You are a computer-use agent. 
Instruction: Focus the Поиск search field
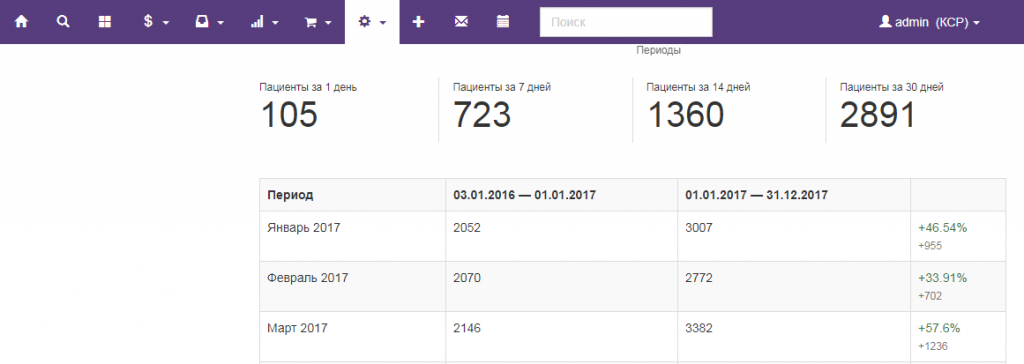click(x=626, y=22)
